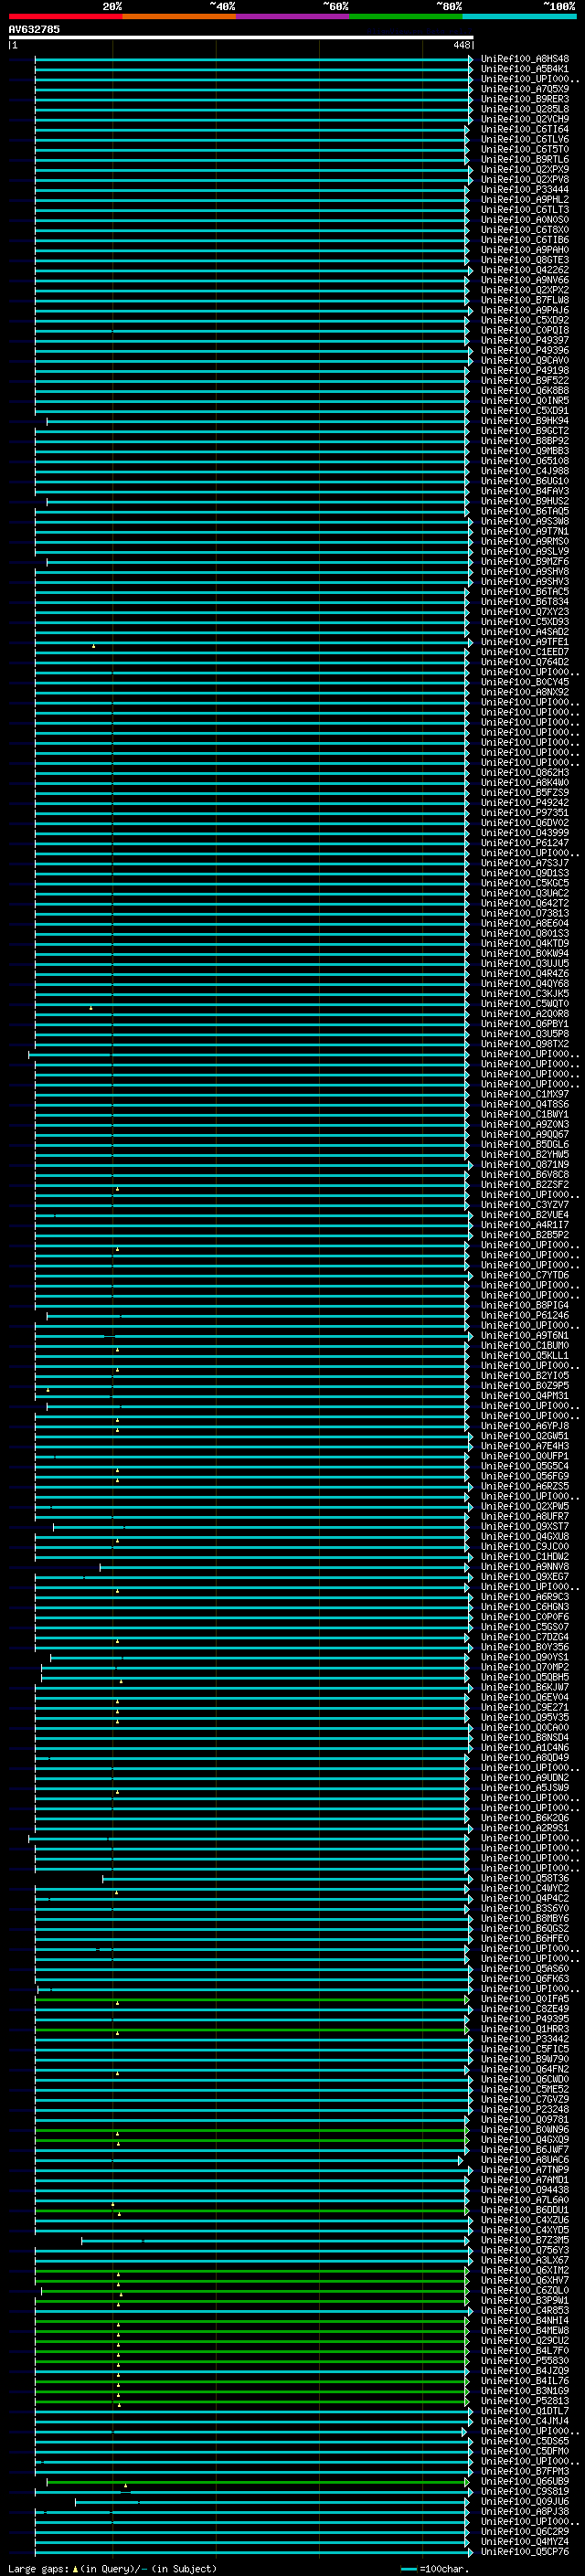The height and width of the screenshot is (2576, 585).
Task: Open hit UniRef100_Q2VCH9
Action: [x=525, y=119]
